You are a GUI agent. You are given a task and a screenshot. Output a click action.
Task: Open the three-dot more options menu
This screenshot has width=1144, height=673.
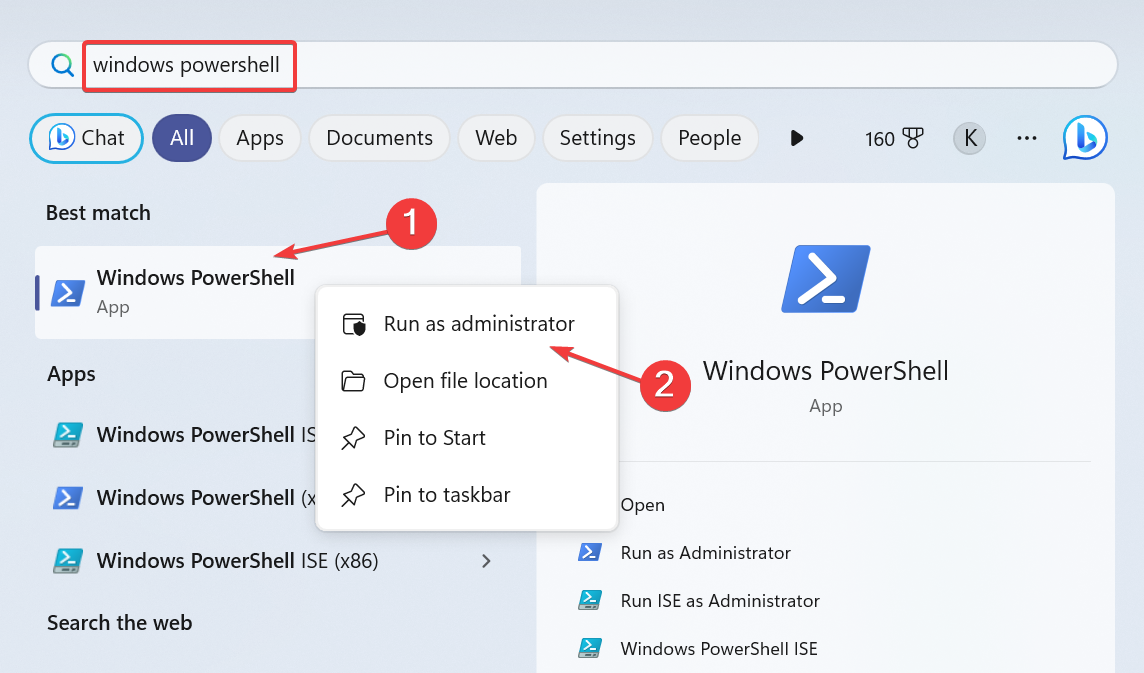tap(1027, 138)
